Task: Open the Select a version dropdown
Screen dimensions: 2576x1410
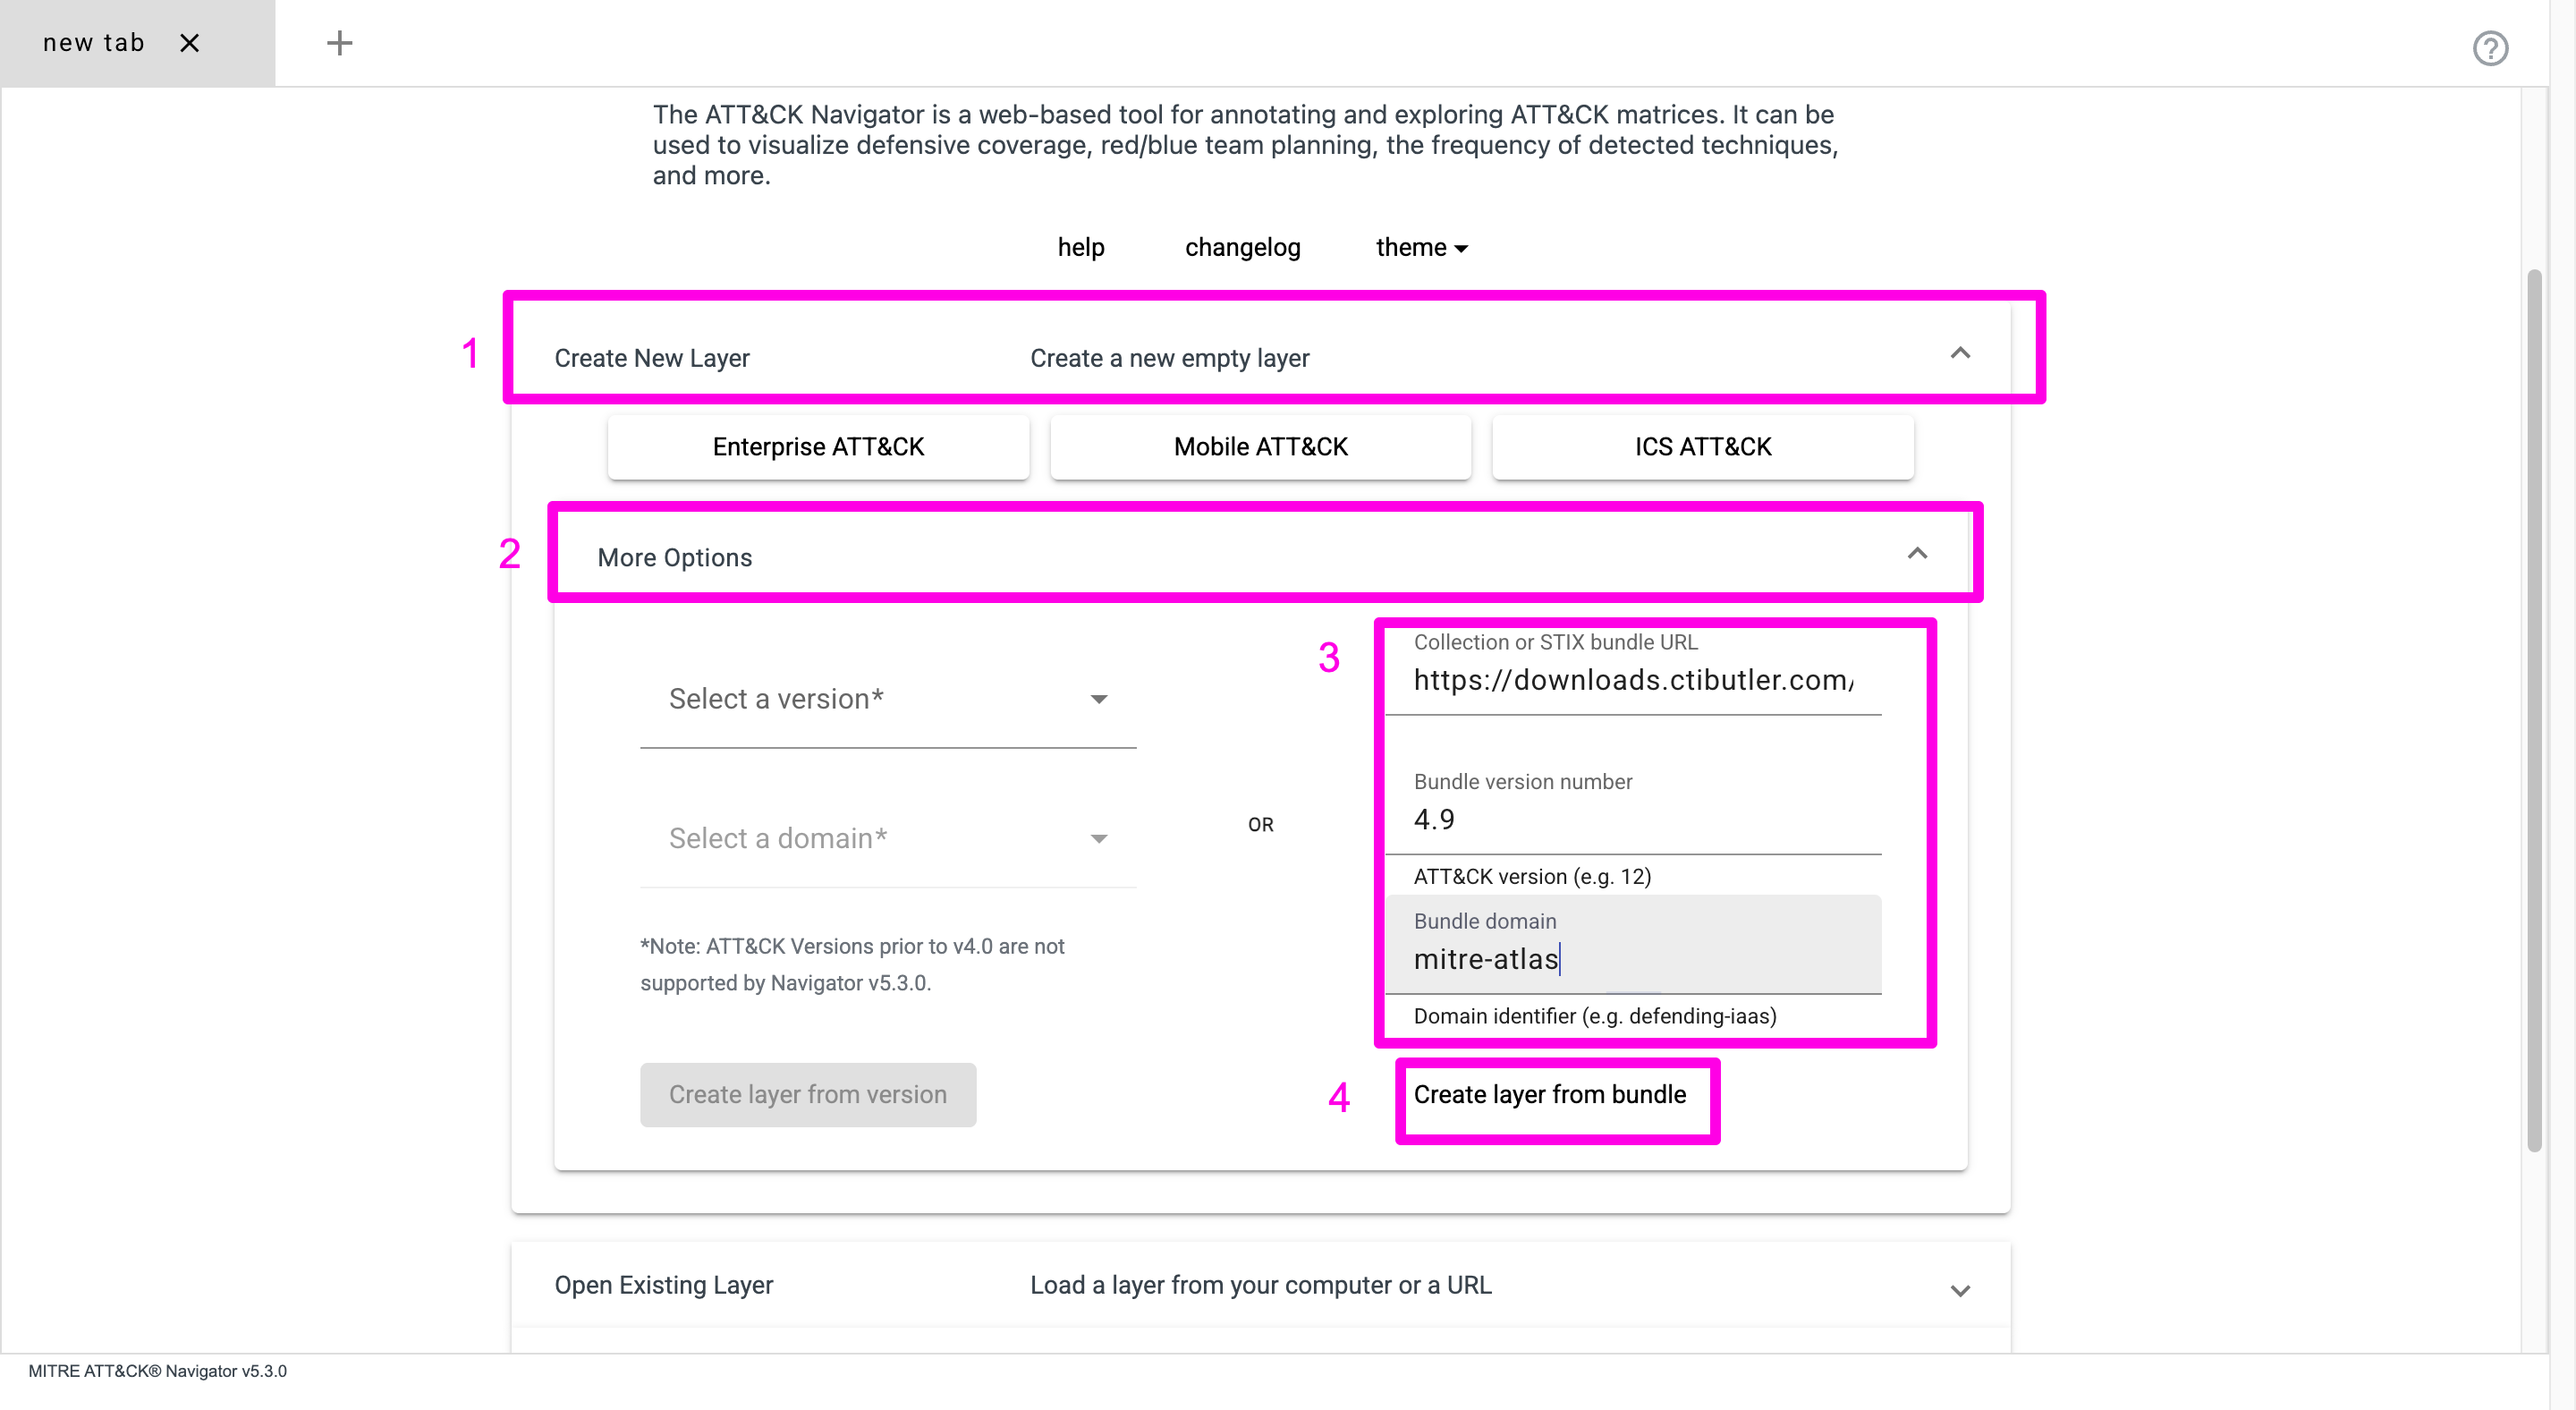Action: (887, 699)
